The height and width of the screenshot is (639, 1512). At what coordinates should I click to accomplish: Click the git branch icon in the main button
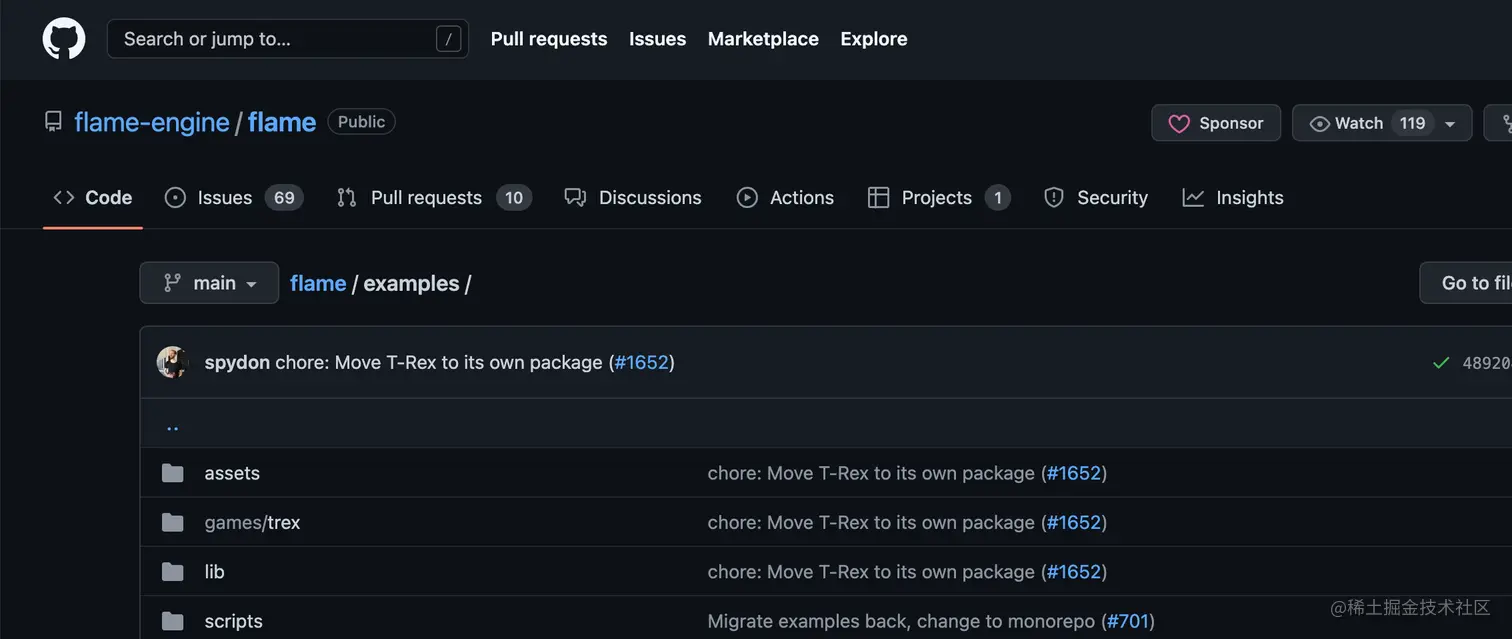click(172, 283)
